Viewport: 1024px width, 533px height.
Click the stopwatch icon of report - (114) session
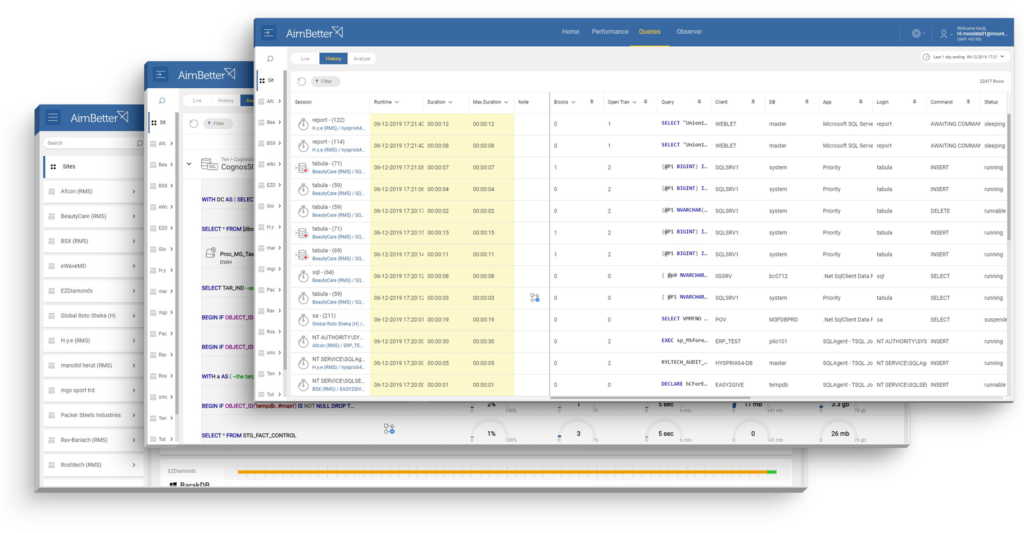click(x=303, y=146)
